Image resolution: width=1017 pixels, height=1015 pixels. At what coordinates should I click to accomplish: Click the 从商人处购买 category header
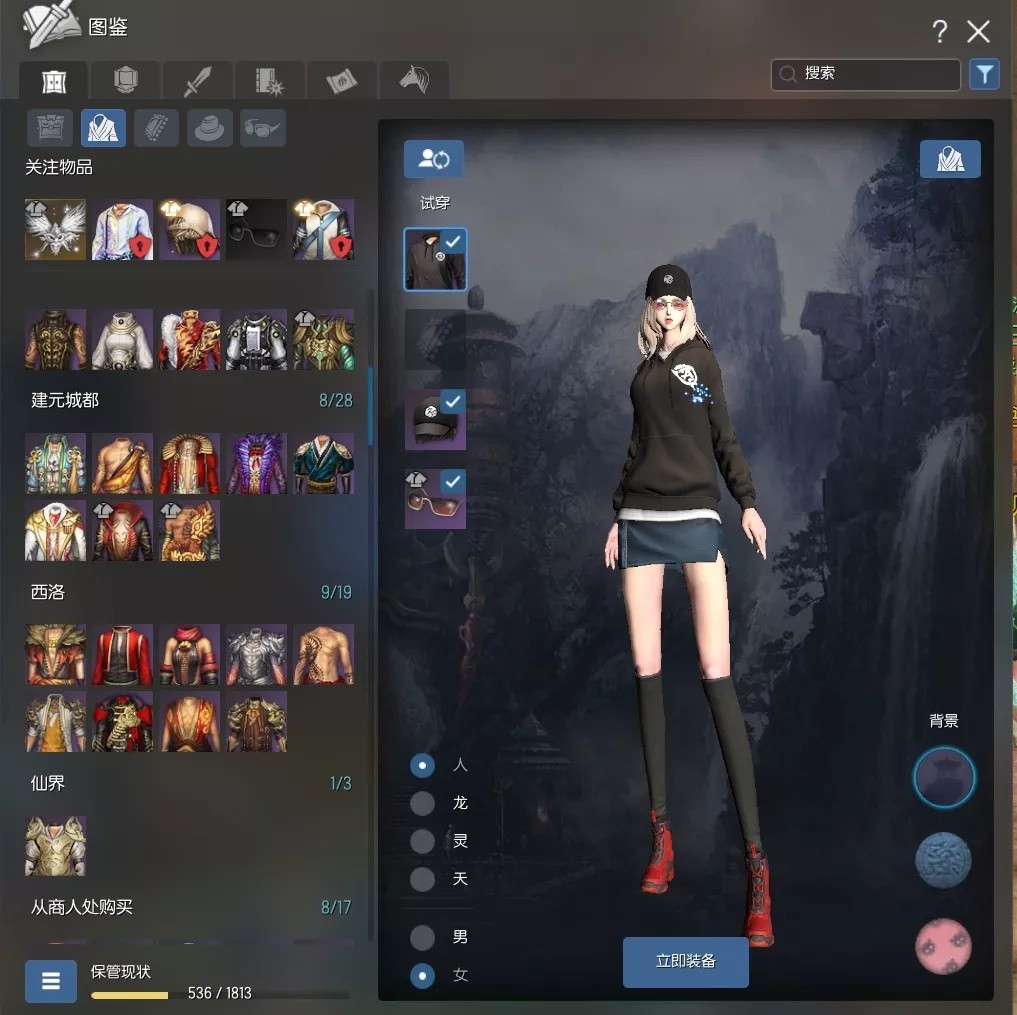point(82,907)
